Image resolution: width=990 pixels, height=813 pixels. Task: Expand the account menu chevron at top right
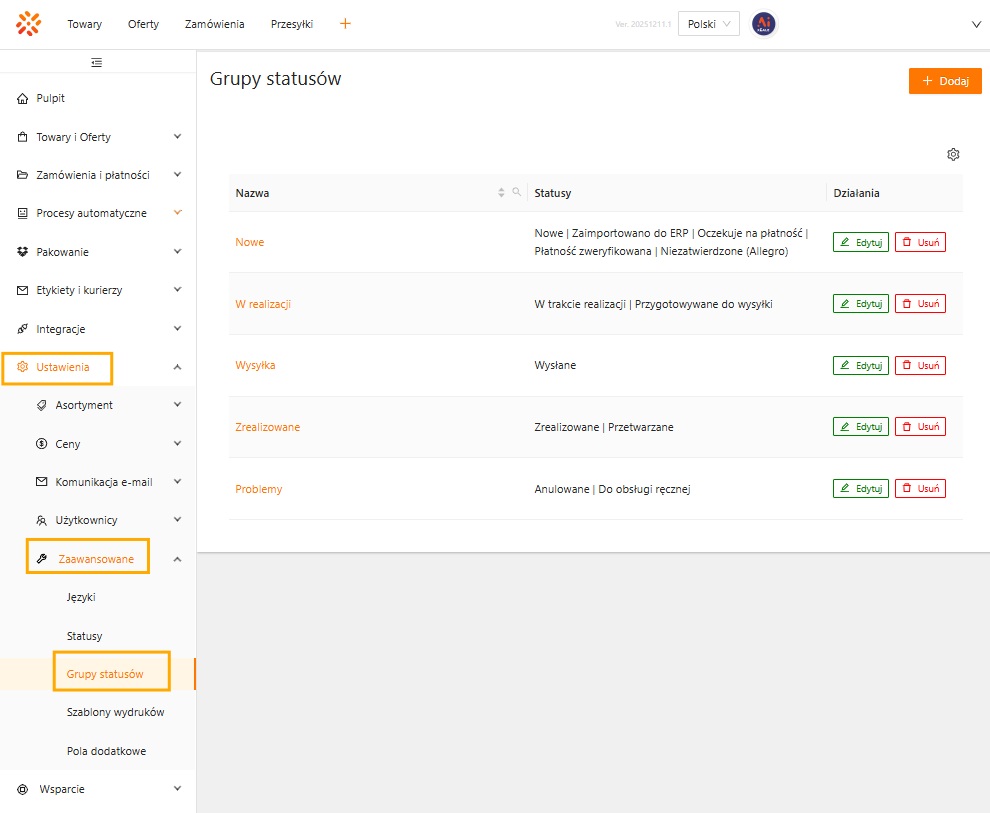[976, 25]
